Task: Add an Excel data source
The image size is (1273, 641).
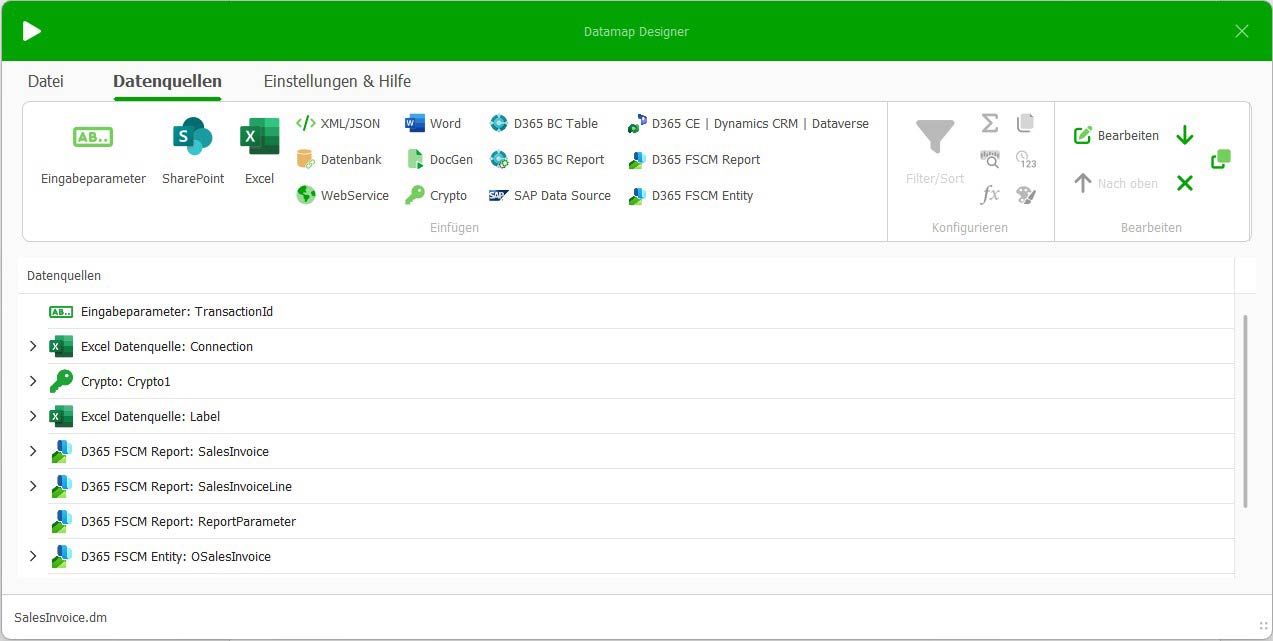Action: [259, 150]
